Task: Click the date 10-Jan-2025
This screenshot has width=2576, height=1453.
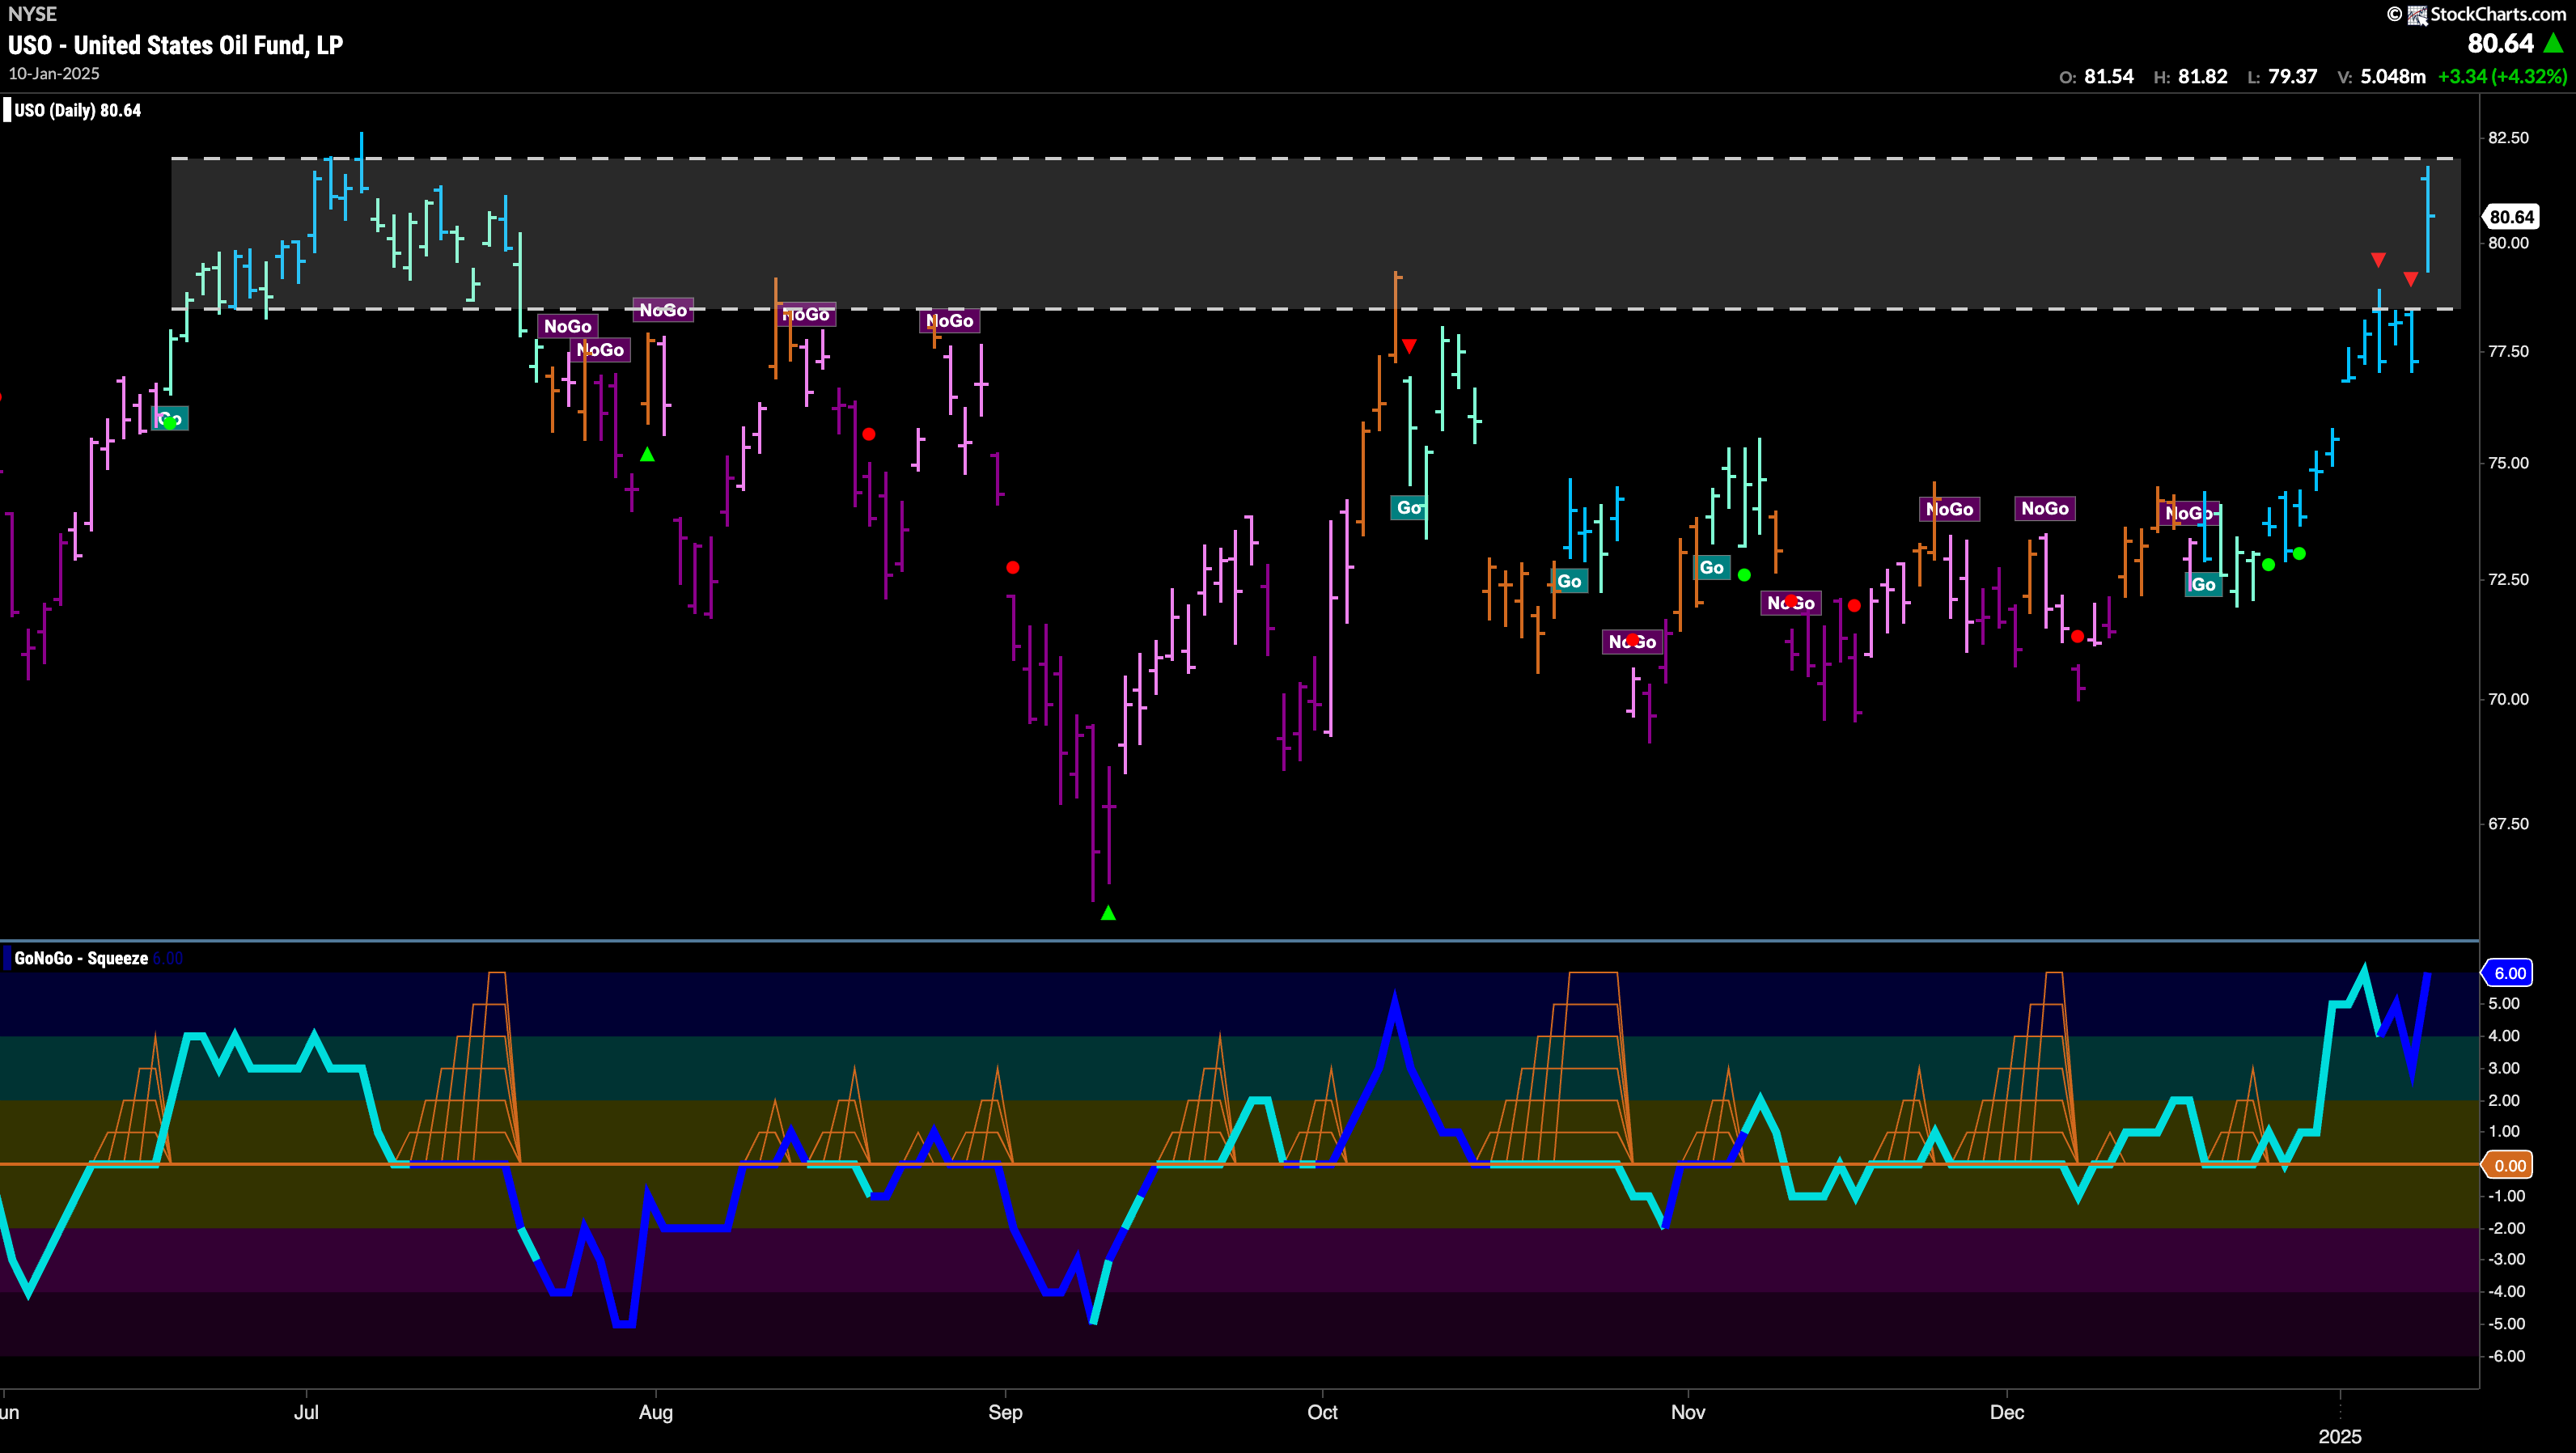Action: point(54,74)
